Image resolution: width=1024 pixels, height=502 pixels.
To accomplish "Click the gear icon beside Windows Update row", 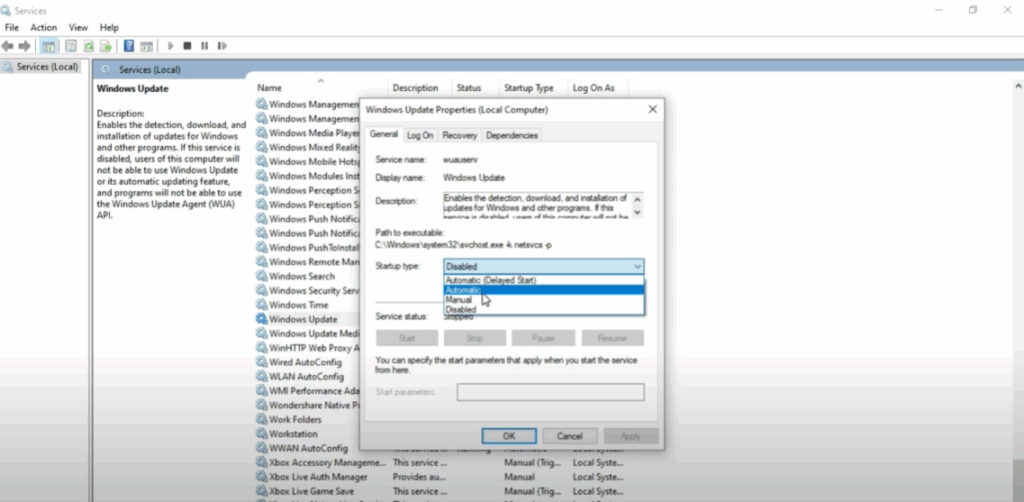I will [262, 319].
